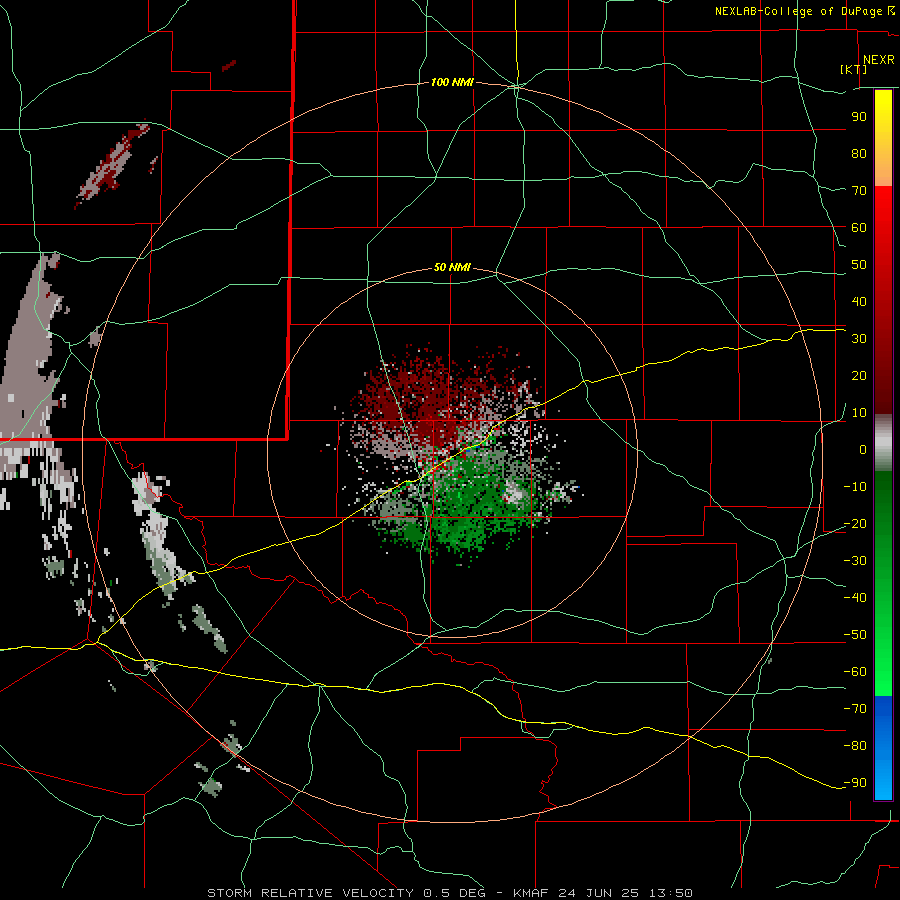Click the 100 NMI range ring label
Viewport: 900px width, 900px height.
[452, 83]
